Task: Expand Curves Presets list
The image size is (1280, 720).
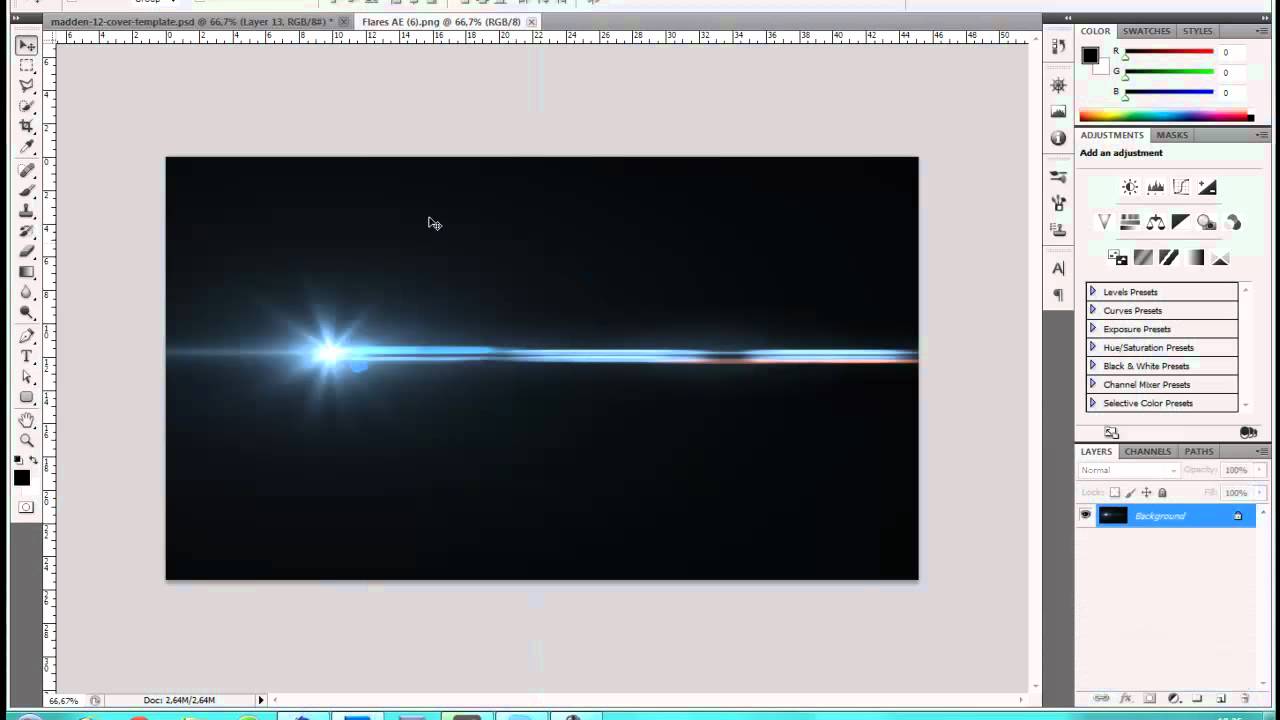Action: tap(1092, 310)
